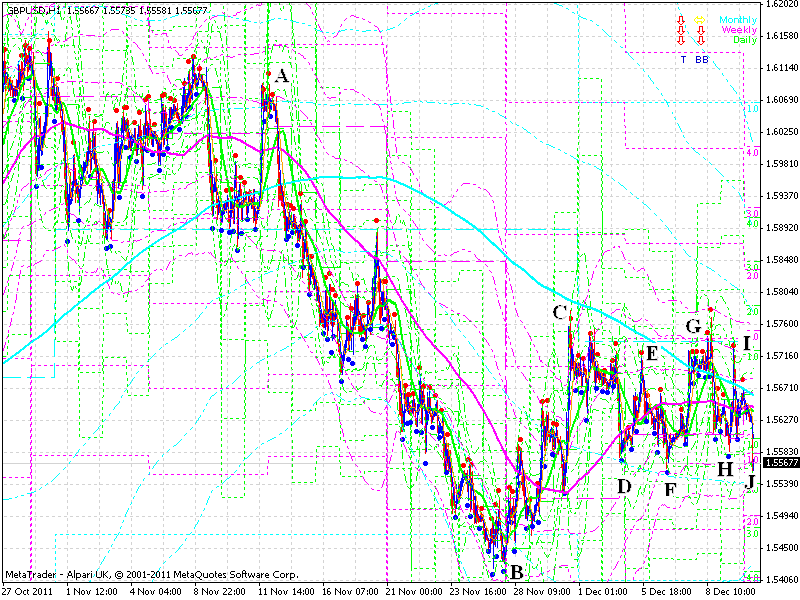
Task: Click the 1.56270 price axis label
Action: (x=782, y=420)
